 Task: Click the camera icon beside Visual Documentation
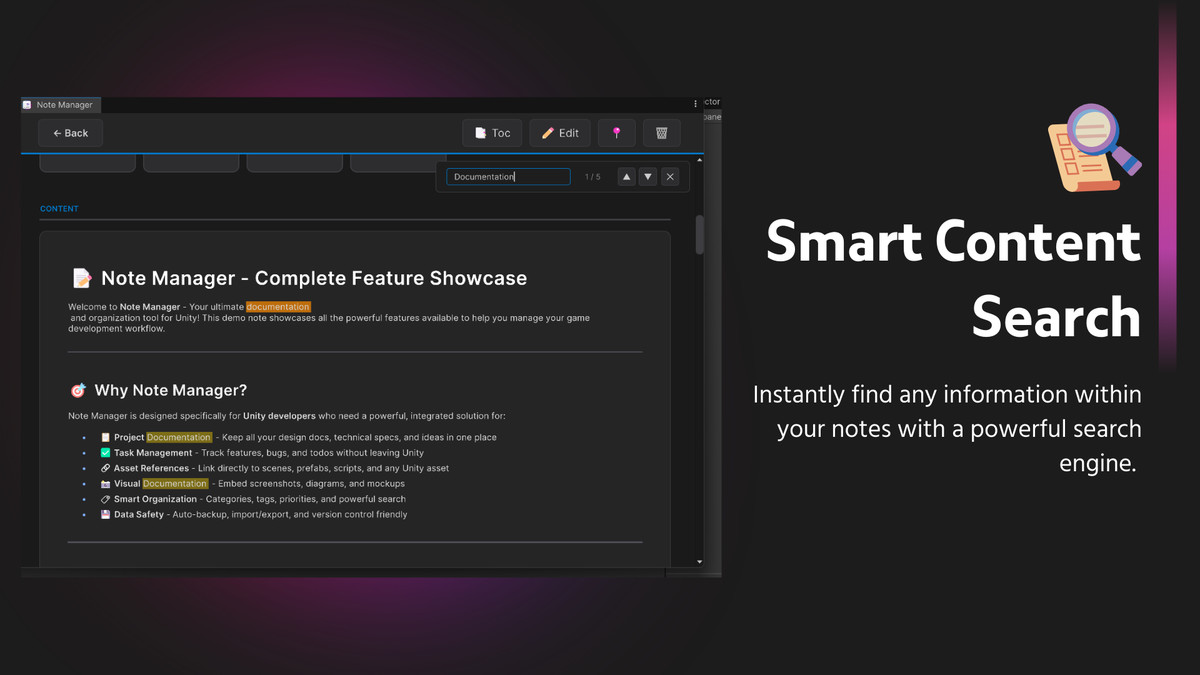(x=105, y=483)
